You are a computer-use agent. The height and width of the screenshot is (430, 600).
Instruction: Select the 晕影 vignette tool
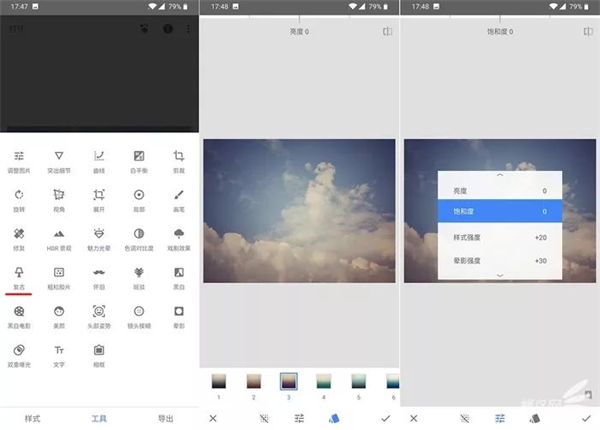(x=179, y=318)
